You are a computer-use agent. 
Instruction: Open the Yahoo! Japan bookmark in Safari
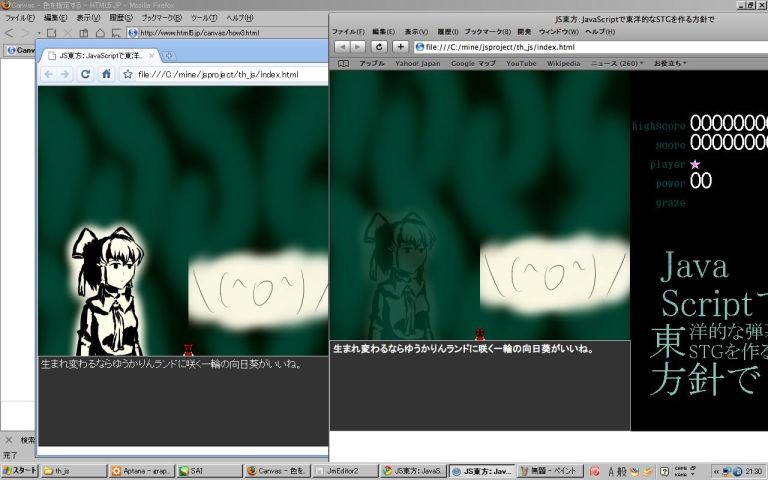418,64
